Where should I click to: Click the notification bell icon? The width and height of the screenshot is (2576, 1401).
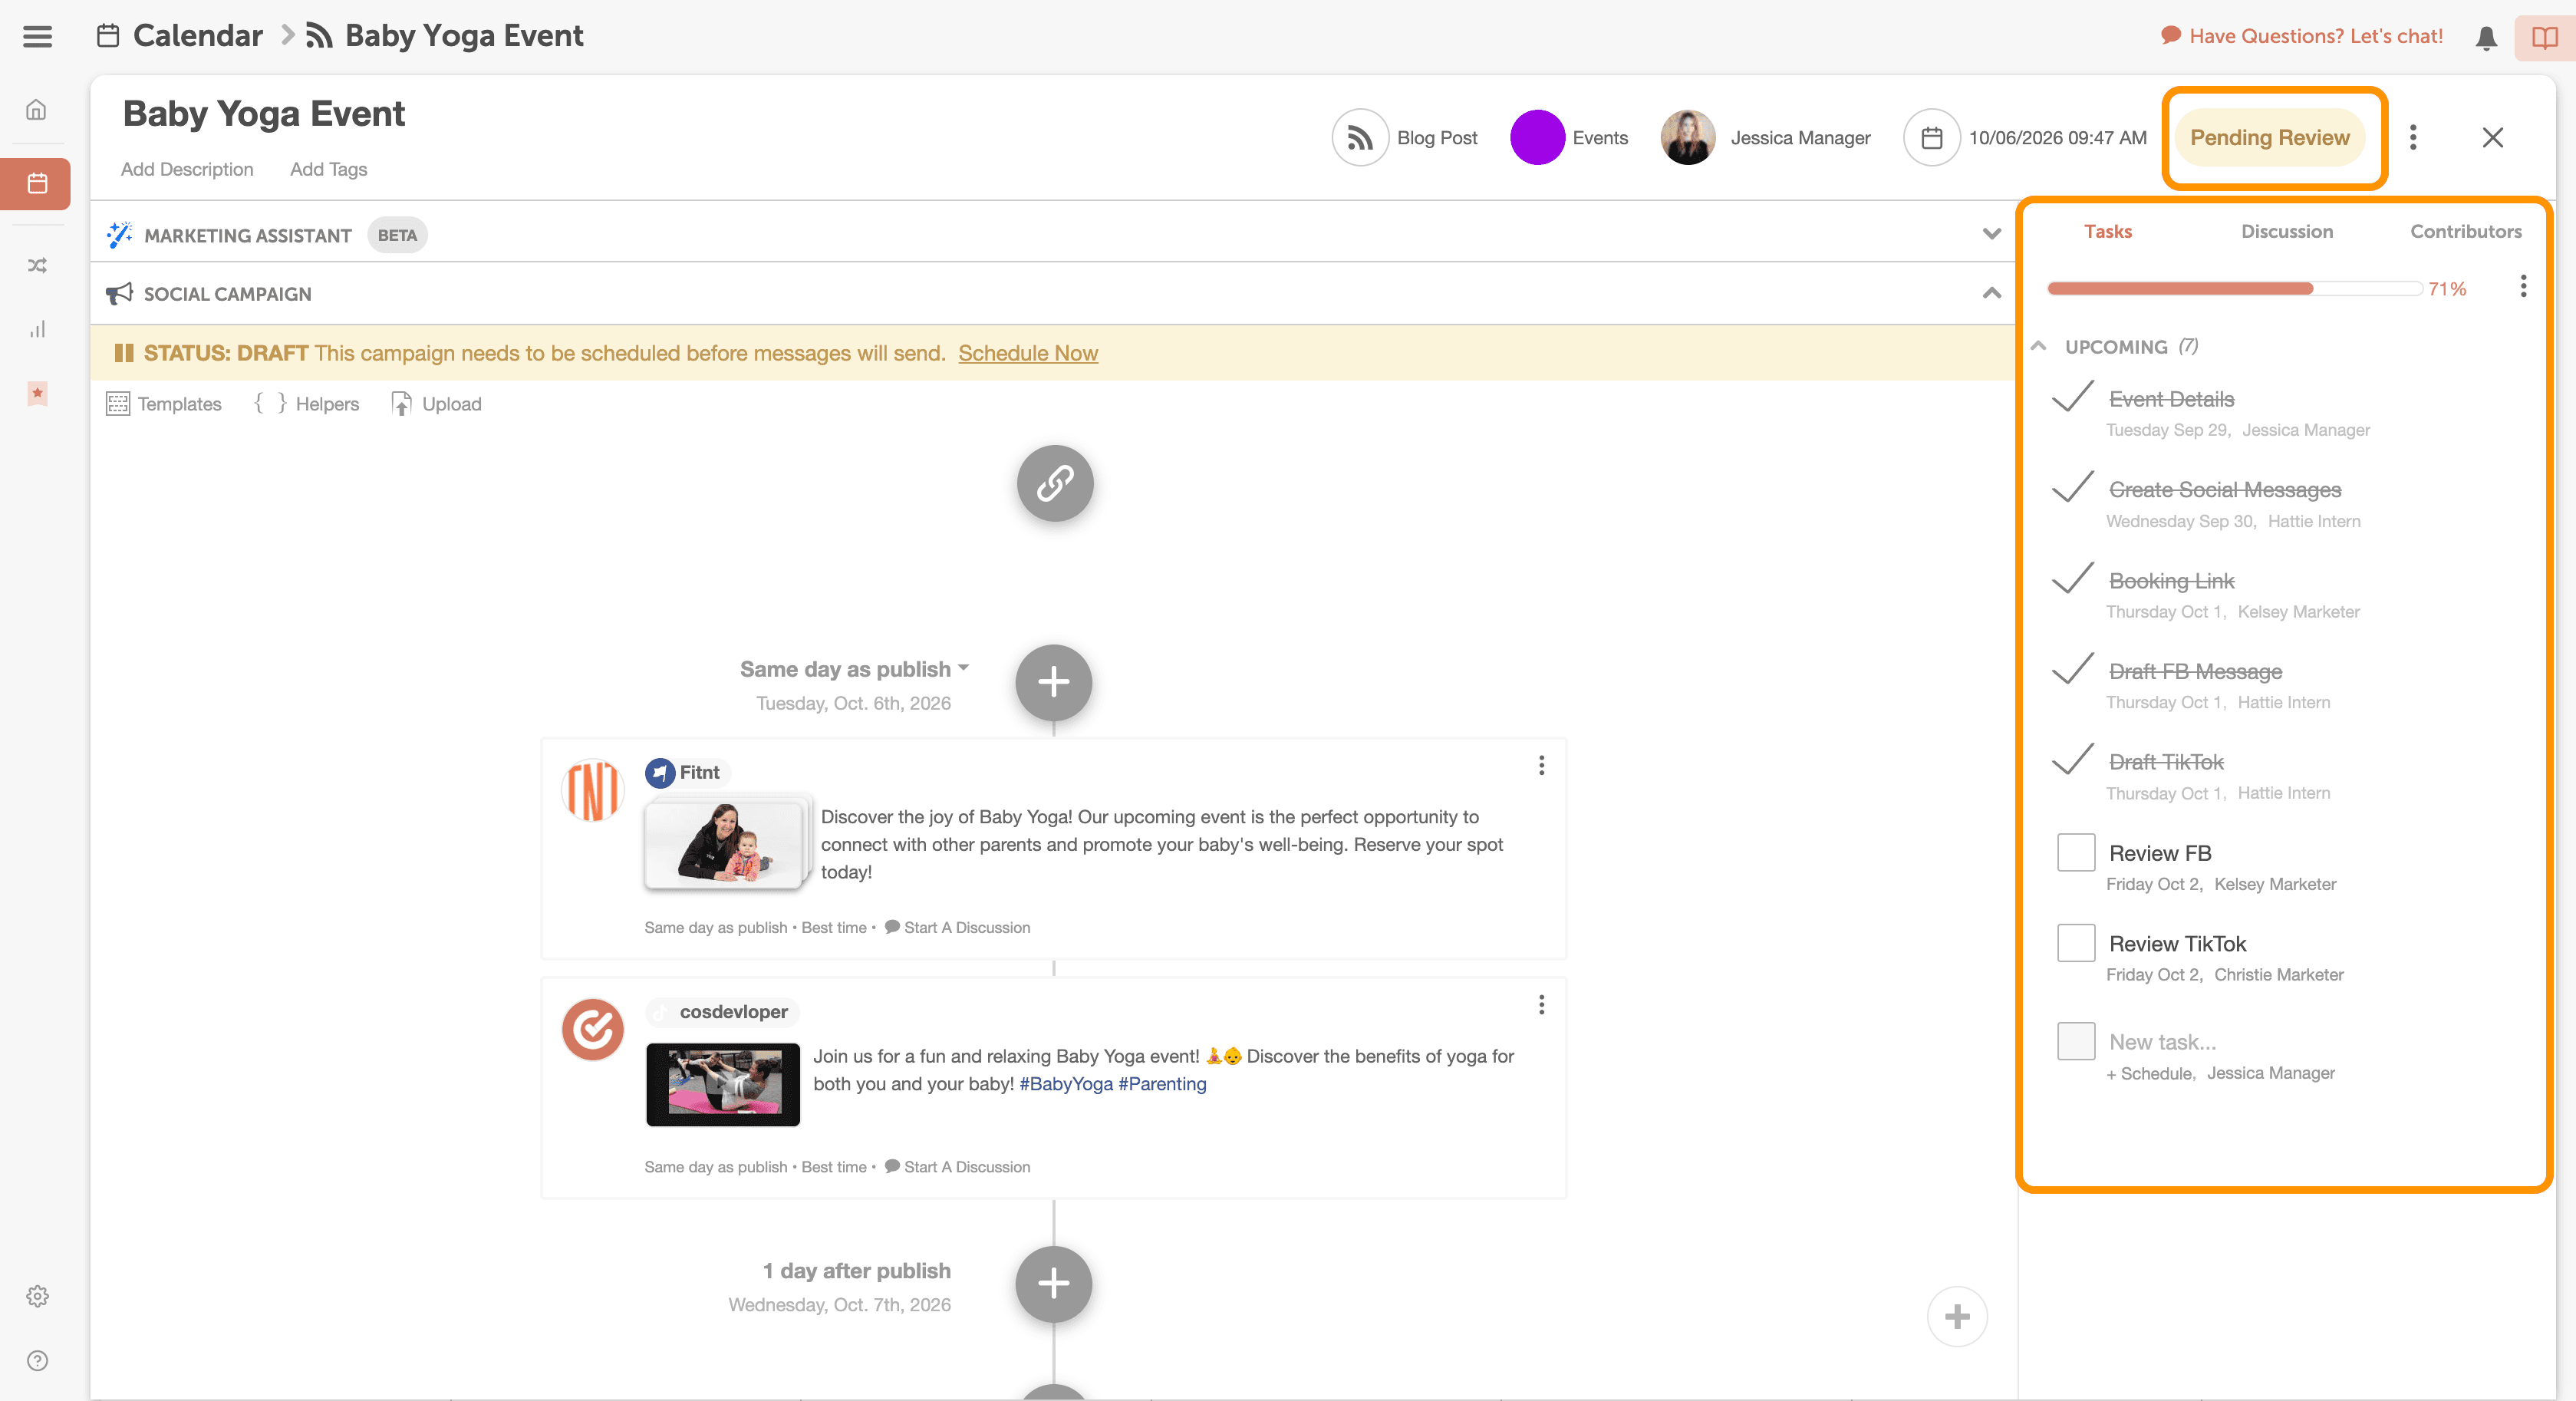tap(2486, 38)
